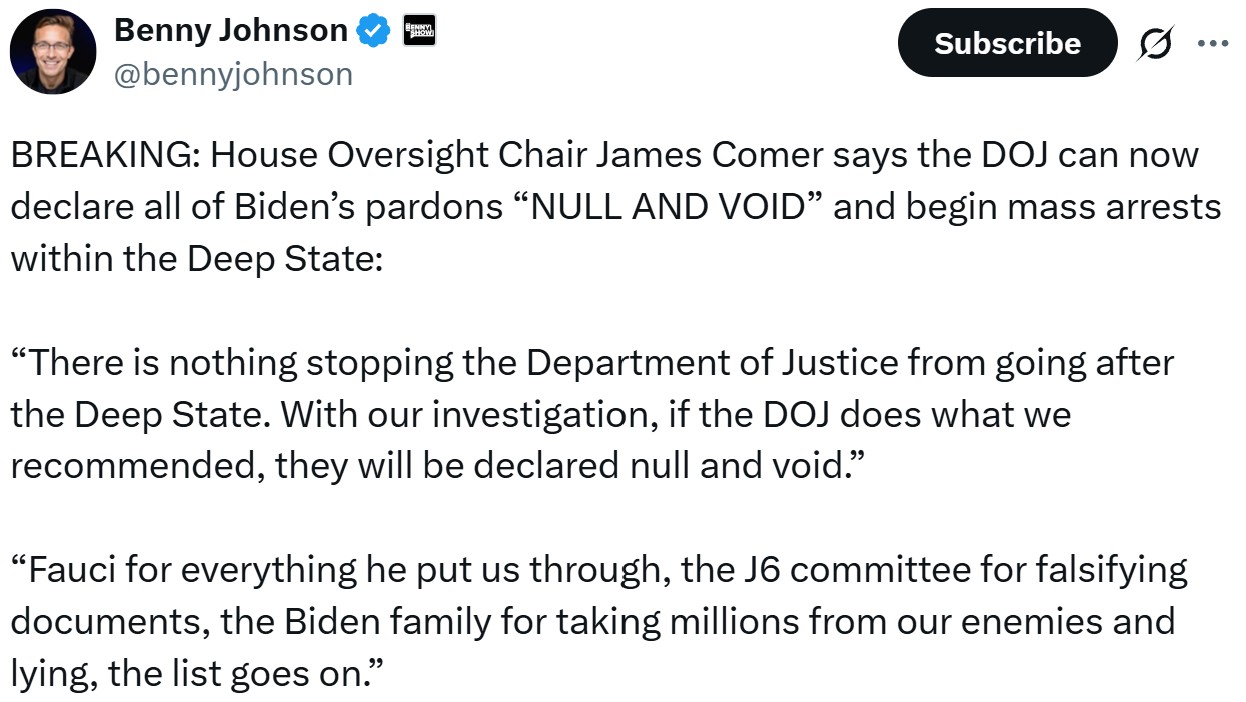The image size is (1246, 702).
Task: Open the Benny Johnson display name link
Action: [230, 31]
